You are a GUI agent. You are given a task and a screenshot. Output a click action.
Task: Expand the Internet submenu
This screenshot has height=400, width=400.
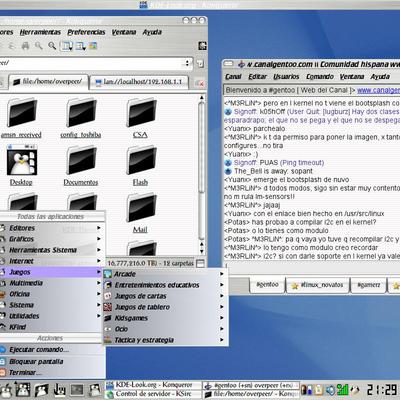(x=51, y=261)
